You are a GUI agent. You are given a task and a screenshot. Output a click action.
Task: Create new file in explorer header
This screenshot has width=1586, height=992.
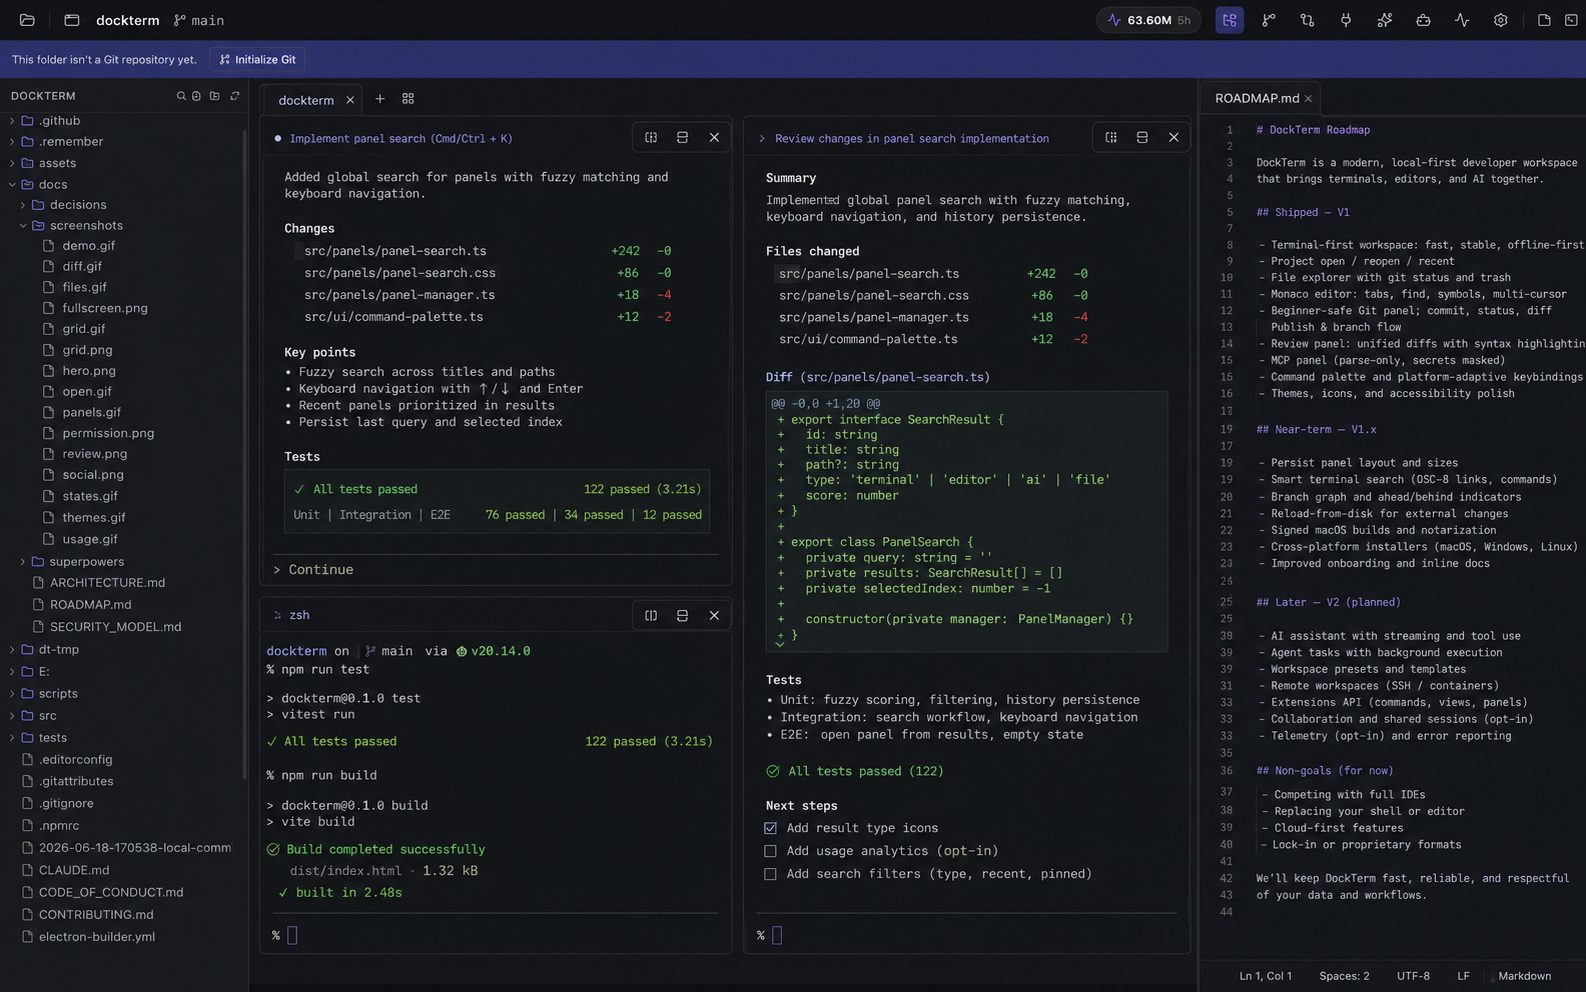197,96
